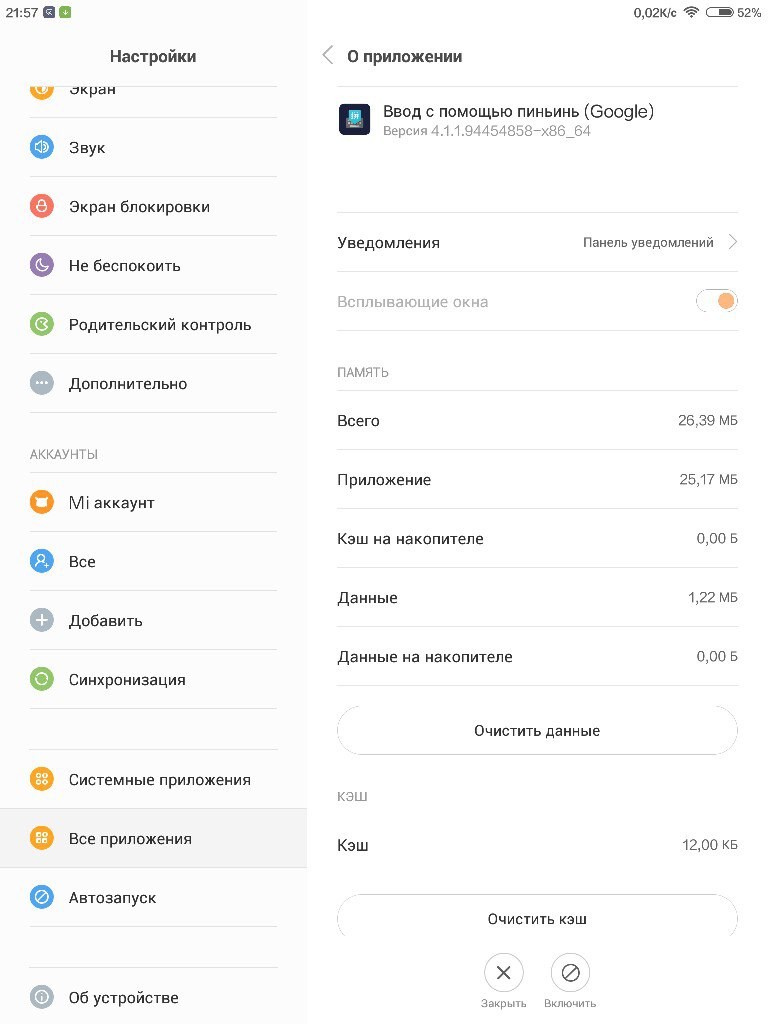The image size is (768, 1024).
Task: Tap the Добавить account plus icon
Action: pos(42,620)
